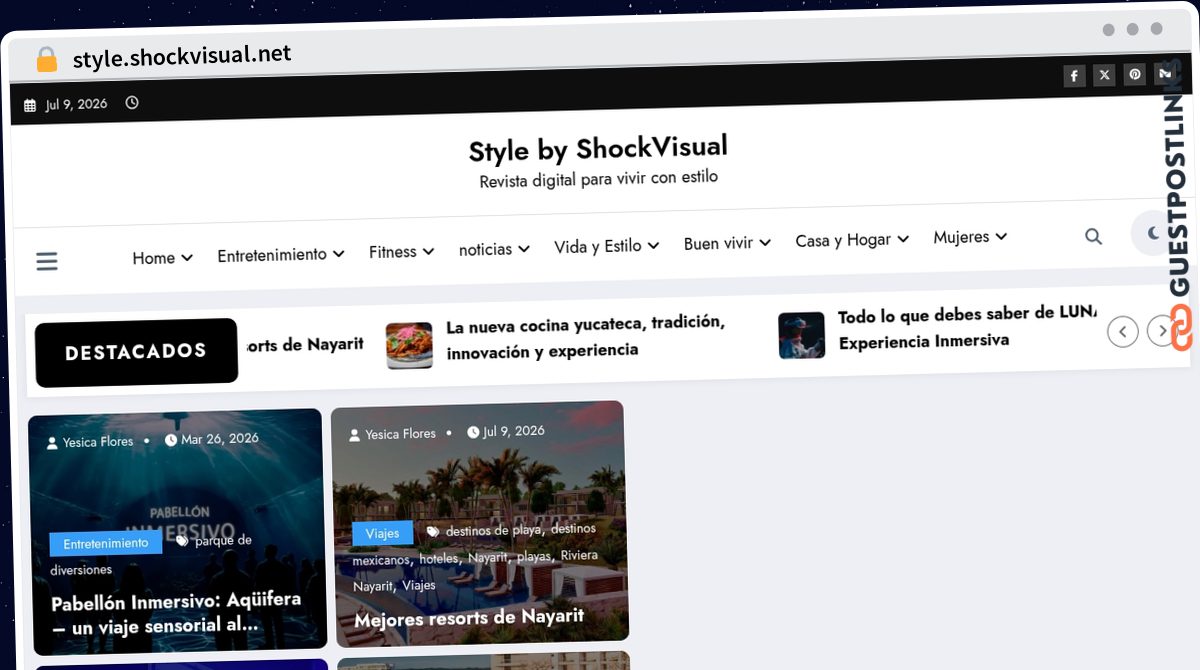Click 'Revista digital para vivir con estilo' tagline
1200x670 pixels.
tap(599, 179)
